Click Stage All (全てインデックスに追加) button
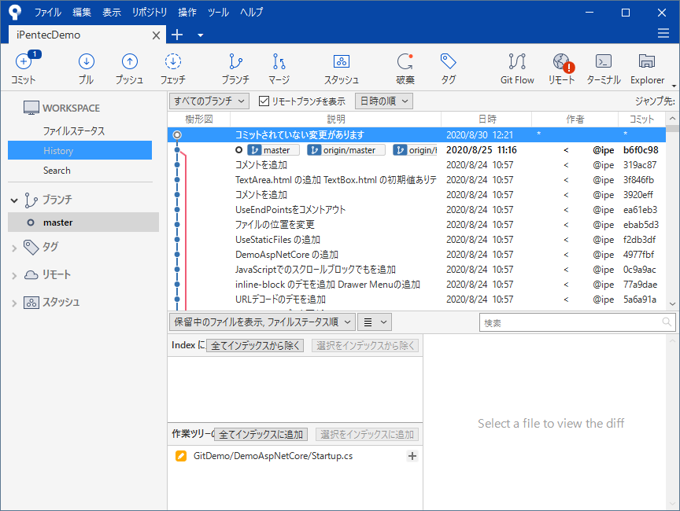Viewport: 680px width, 511px height. 261,434
